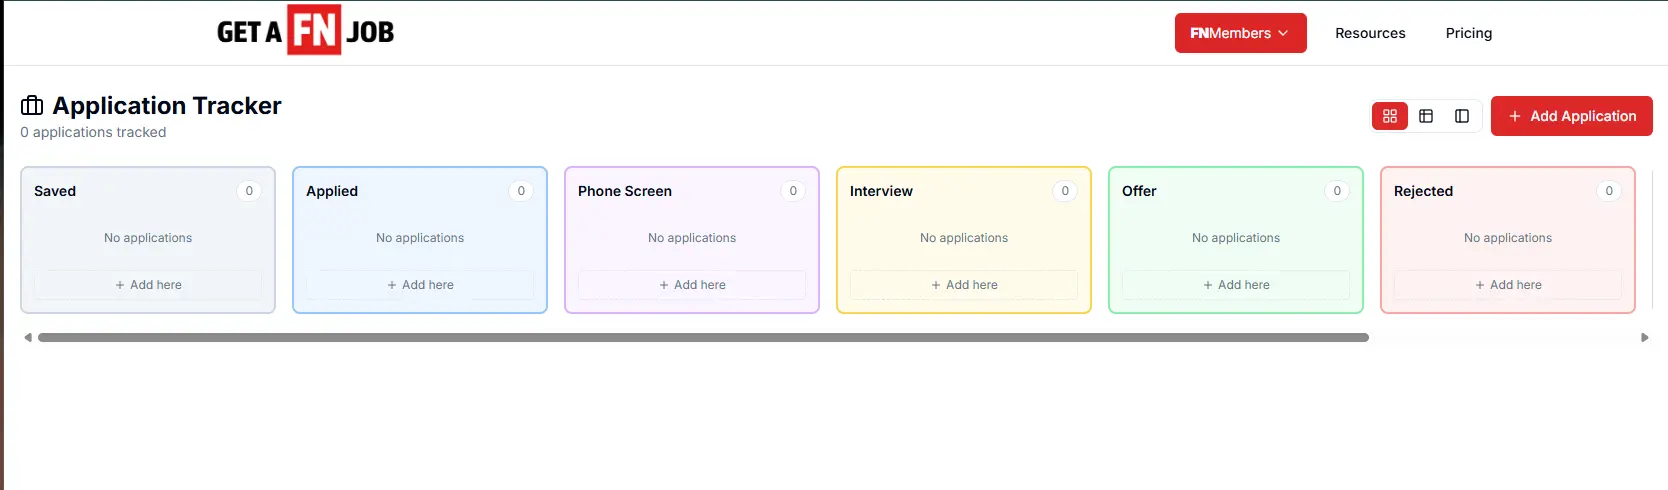The height and width of the screenshot is (490, 1668).
Task: Select the Offer column heading
Action: (1139, 191)
